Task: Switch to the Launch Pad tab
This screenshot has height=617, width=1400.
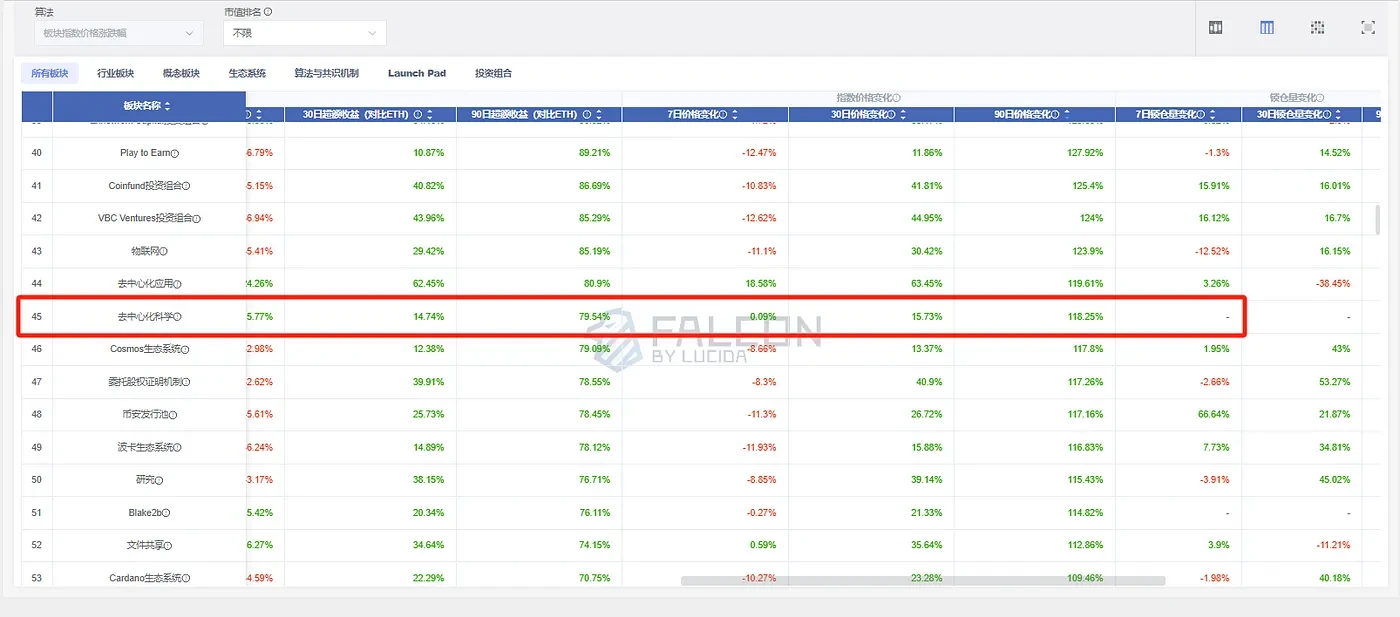Action: pos(417,72)
